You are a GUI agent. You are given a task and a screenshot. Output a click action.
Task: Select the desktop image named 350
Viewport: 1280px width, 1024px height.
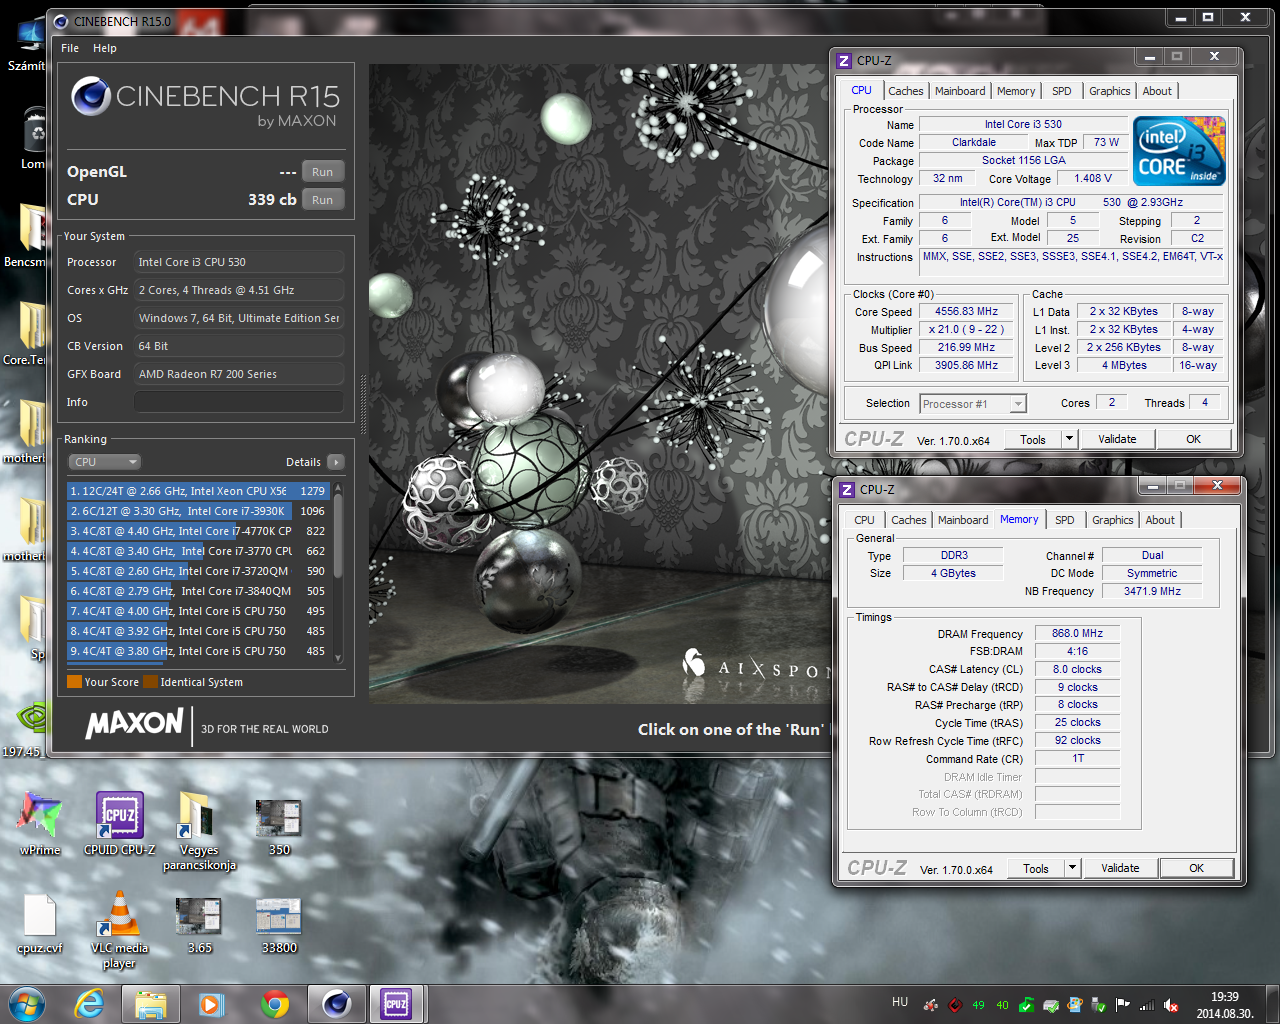coord(279,826)
